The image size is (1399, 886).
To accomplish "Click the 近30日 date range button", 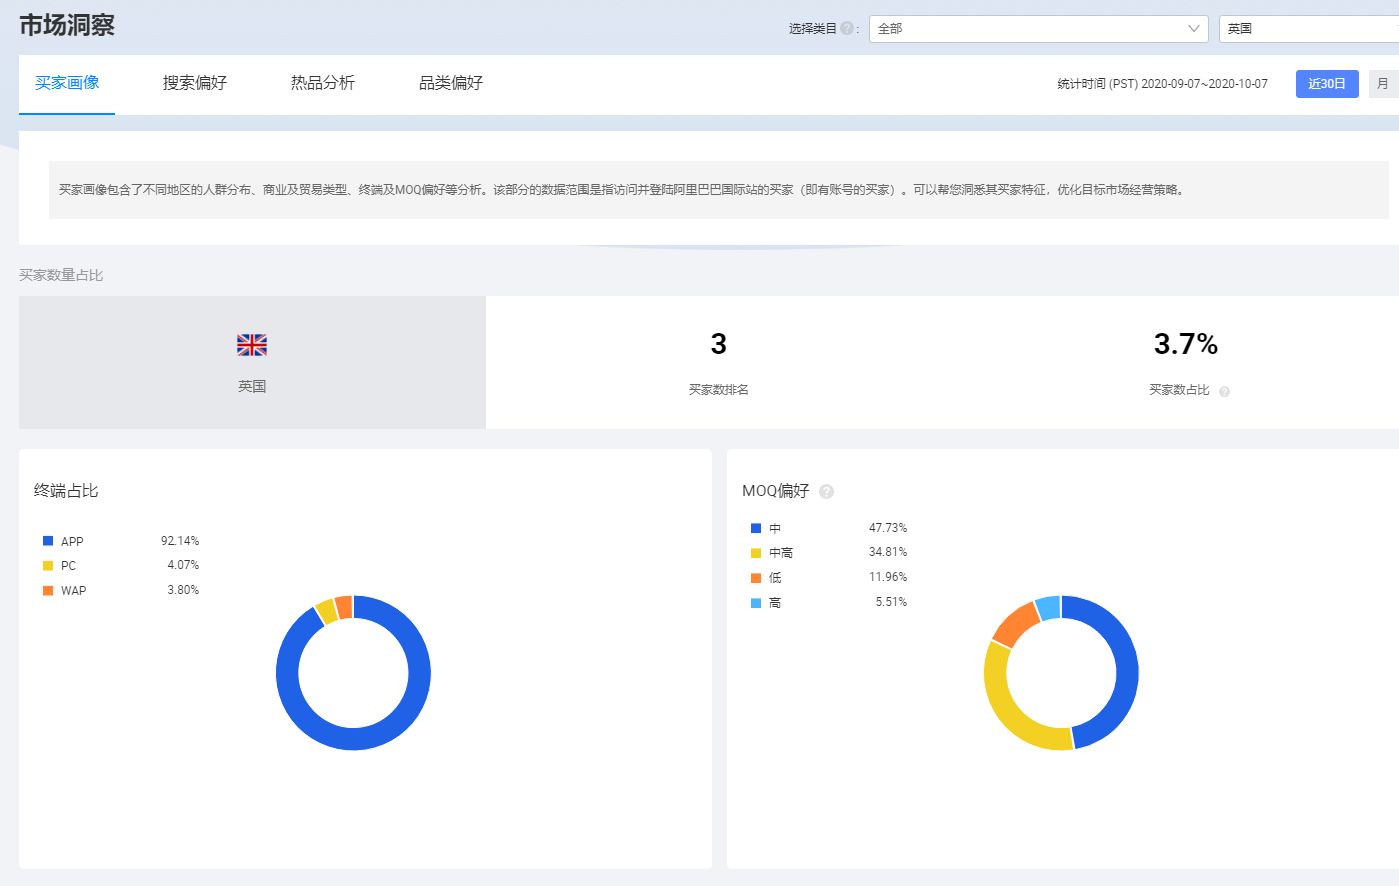I will pyautogui.click(x=1326, y=84).
